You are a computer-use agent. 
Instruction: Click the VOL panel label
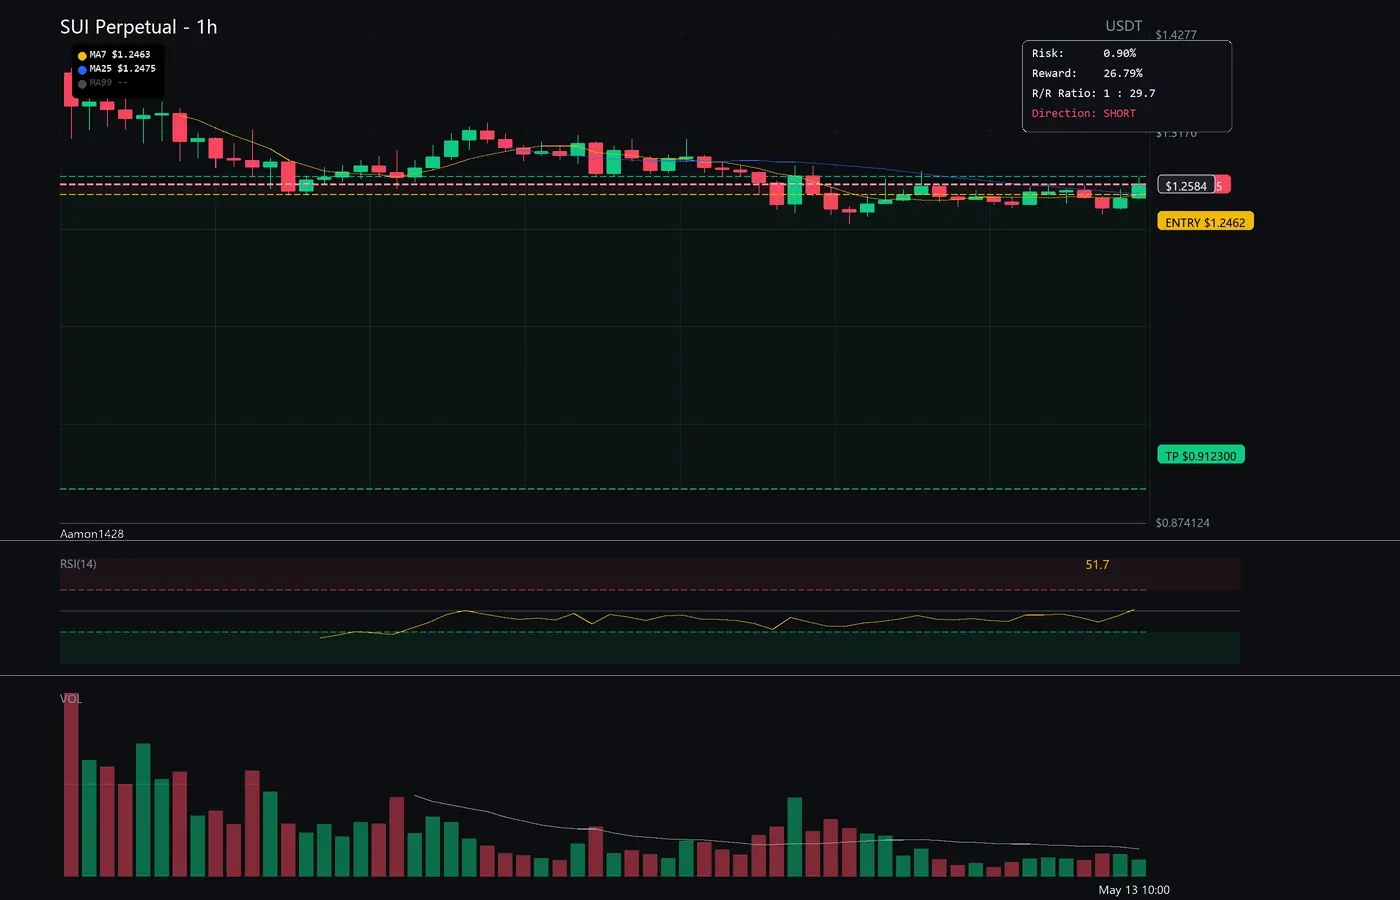tap(71, 699)
